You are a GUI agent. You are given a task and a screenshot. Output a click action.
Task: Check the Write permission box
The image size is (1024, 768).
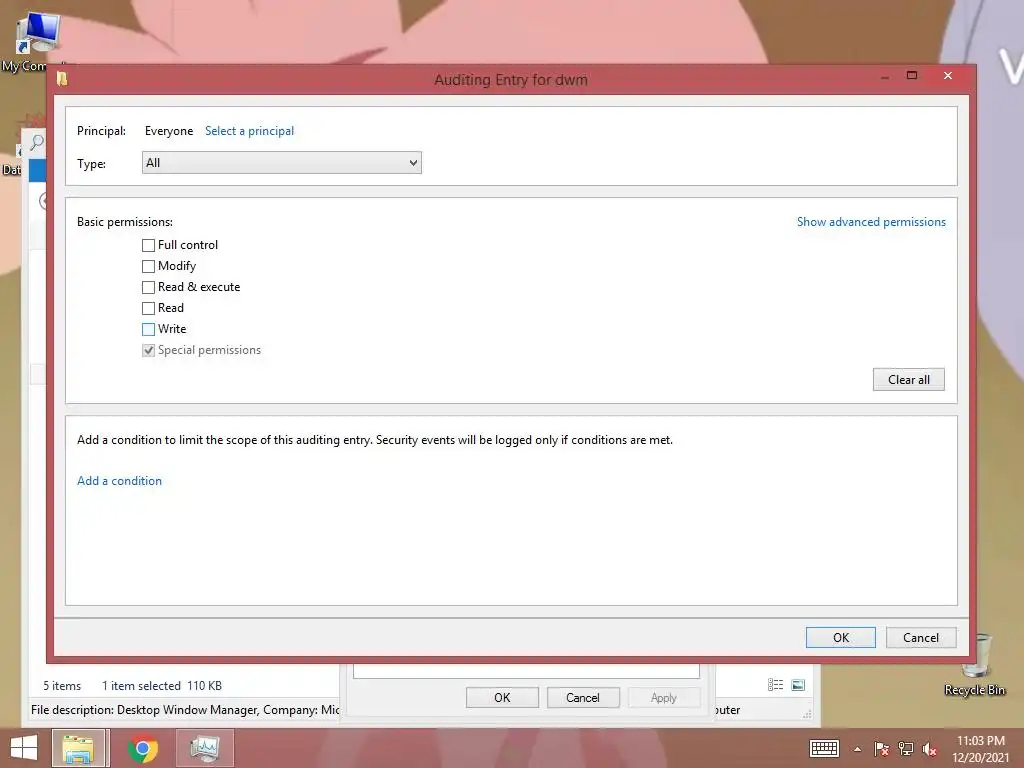[x=148, y=329]
